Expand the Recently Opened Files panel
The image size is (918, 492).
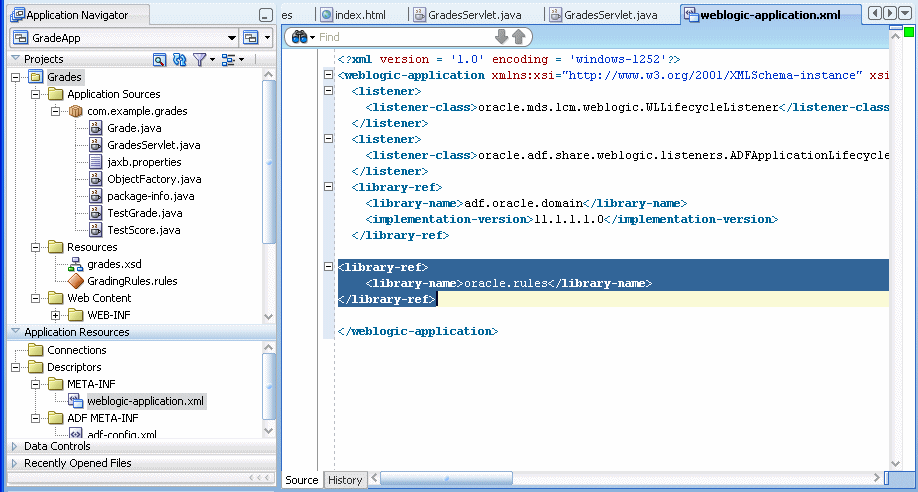coord(15,463)
